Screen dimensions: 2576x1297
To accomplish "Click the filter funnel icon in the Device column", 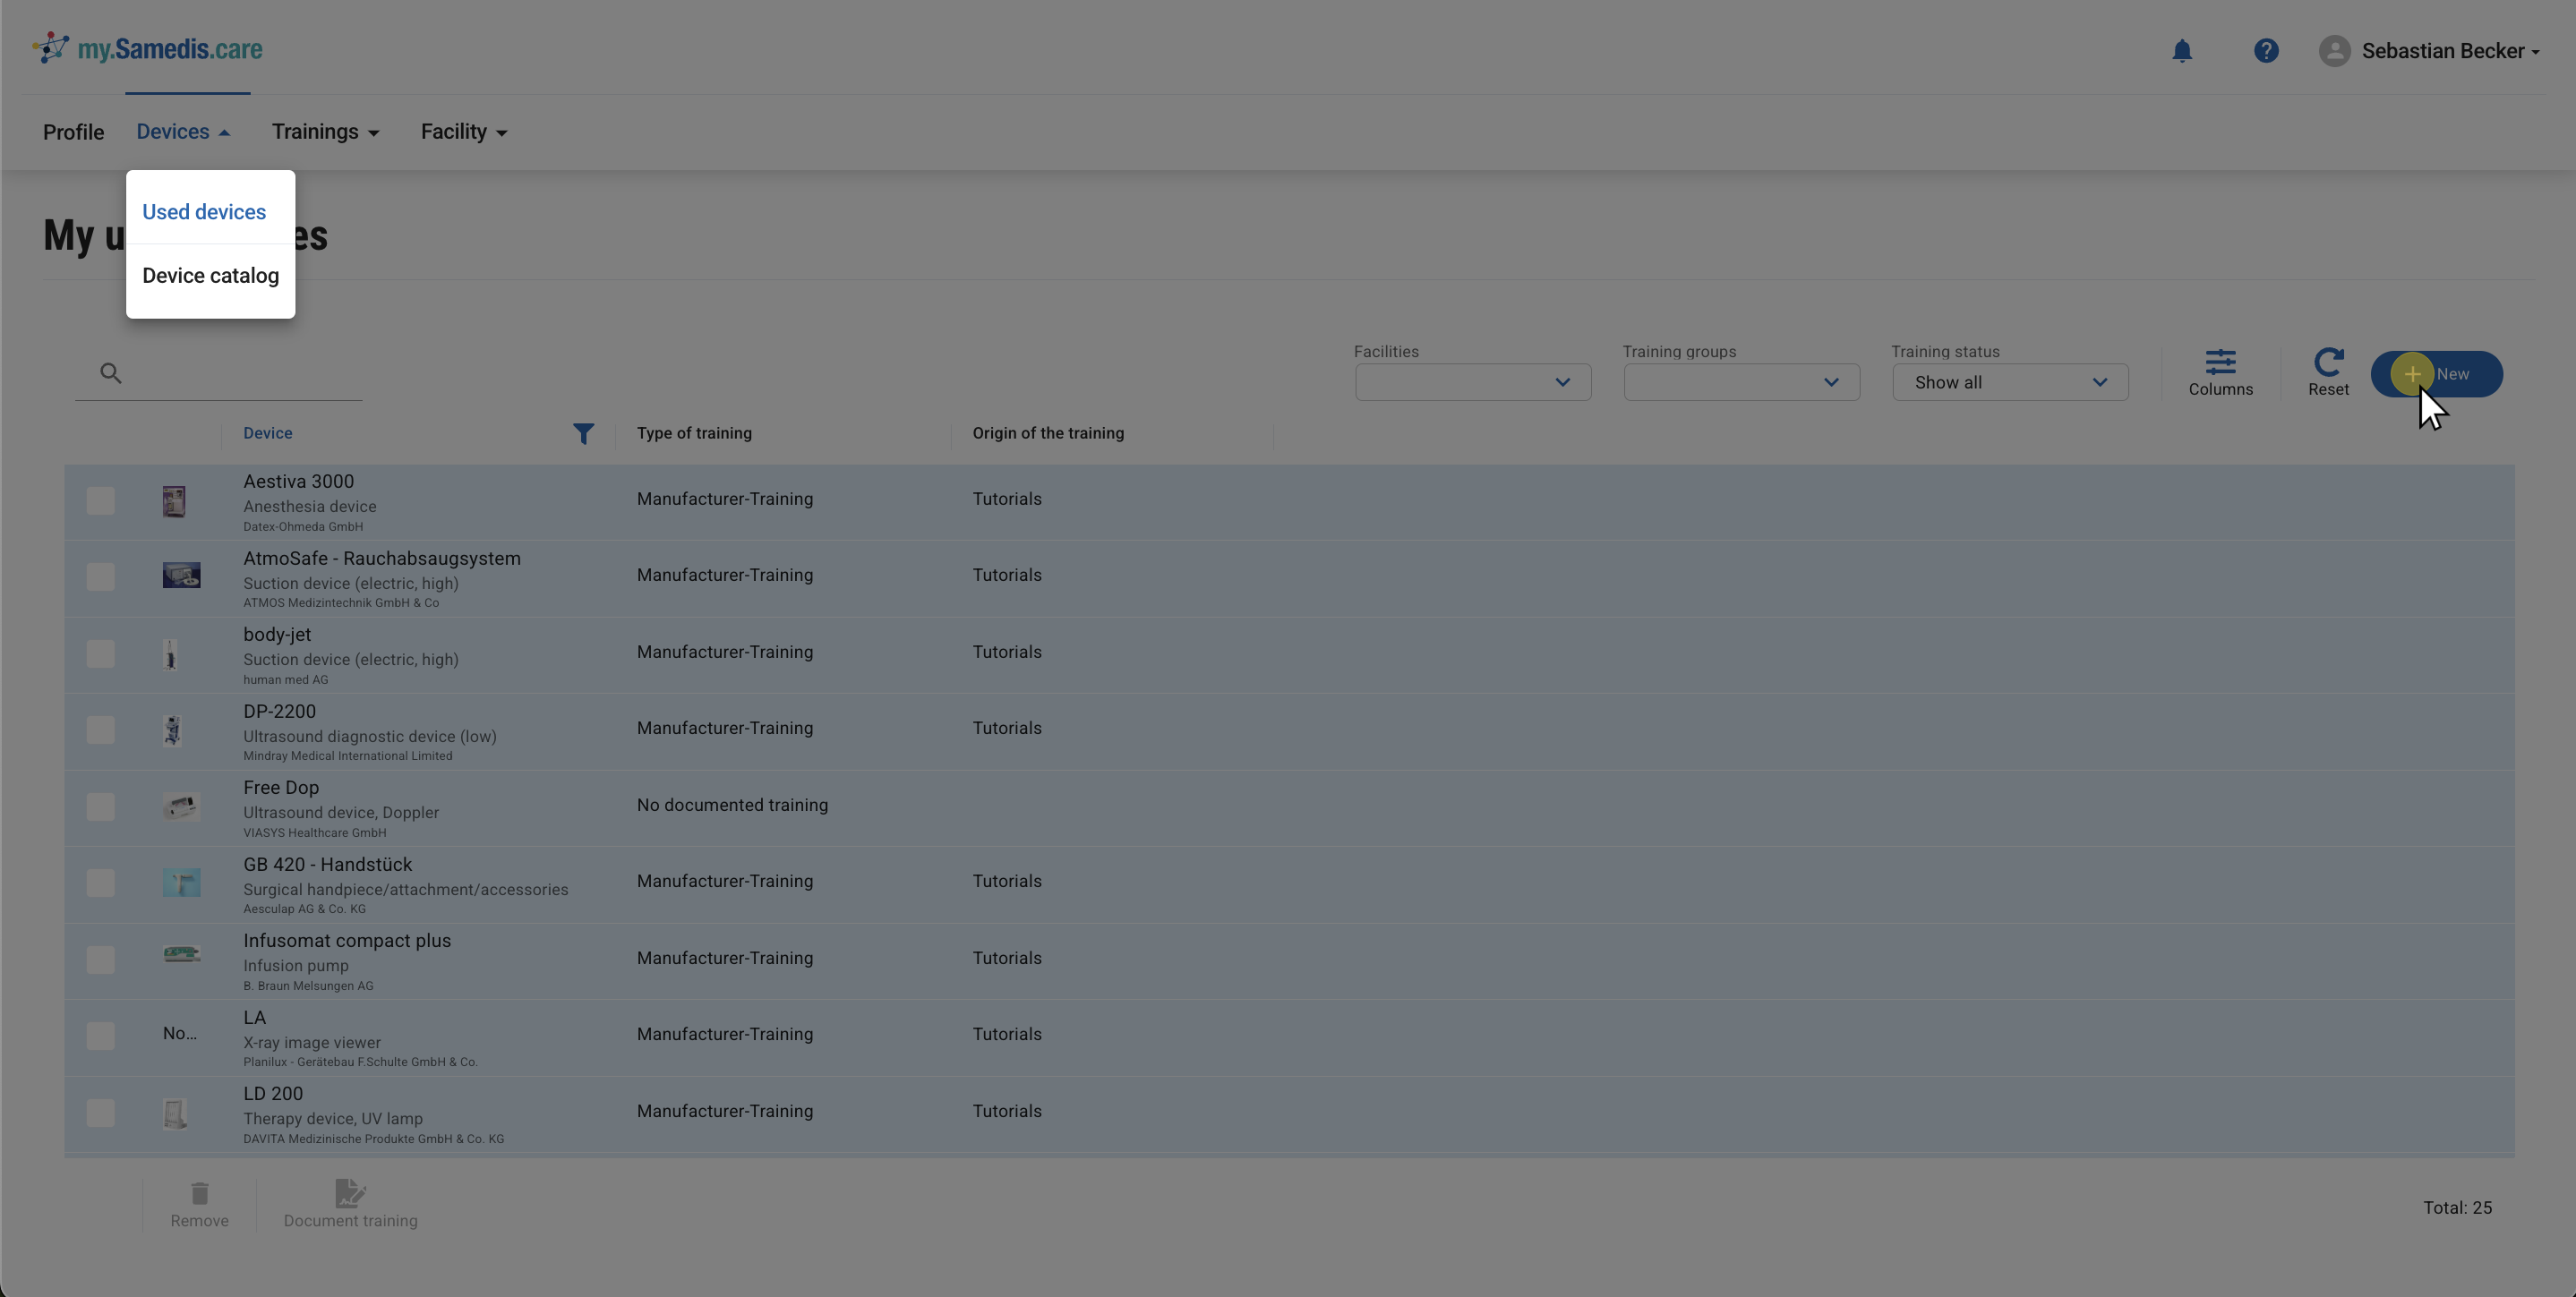I will click(583, 433).
